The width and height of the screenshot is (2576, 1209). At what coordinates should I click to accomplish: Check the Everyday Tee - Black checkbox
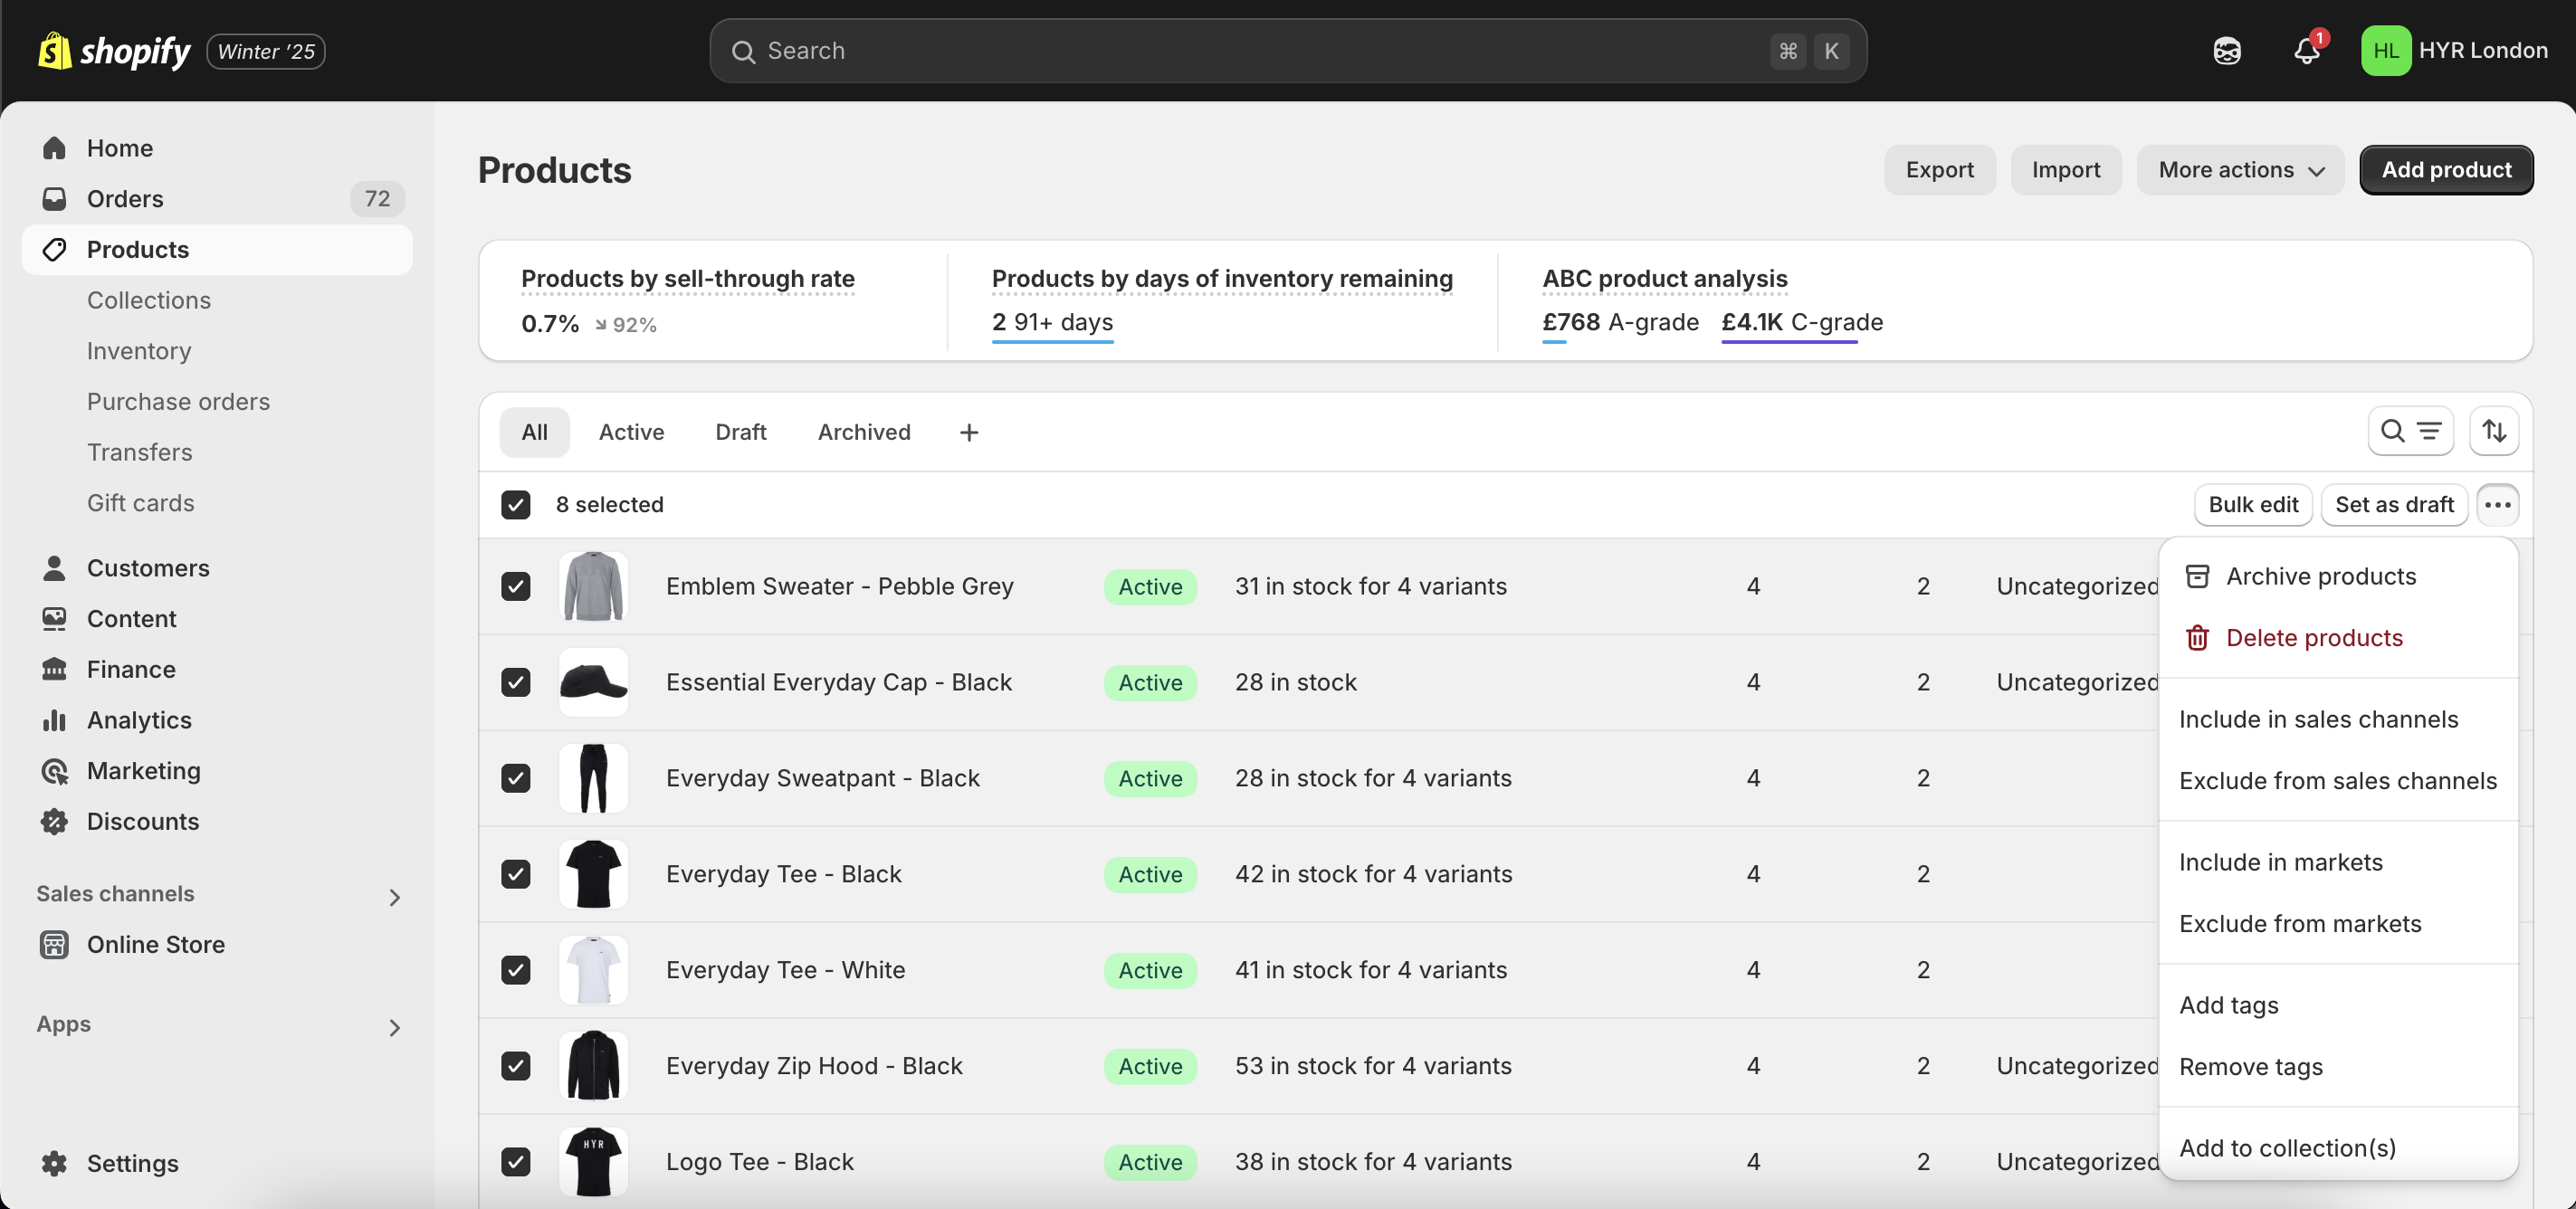pos(516,874)
